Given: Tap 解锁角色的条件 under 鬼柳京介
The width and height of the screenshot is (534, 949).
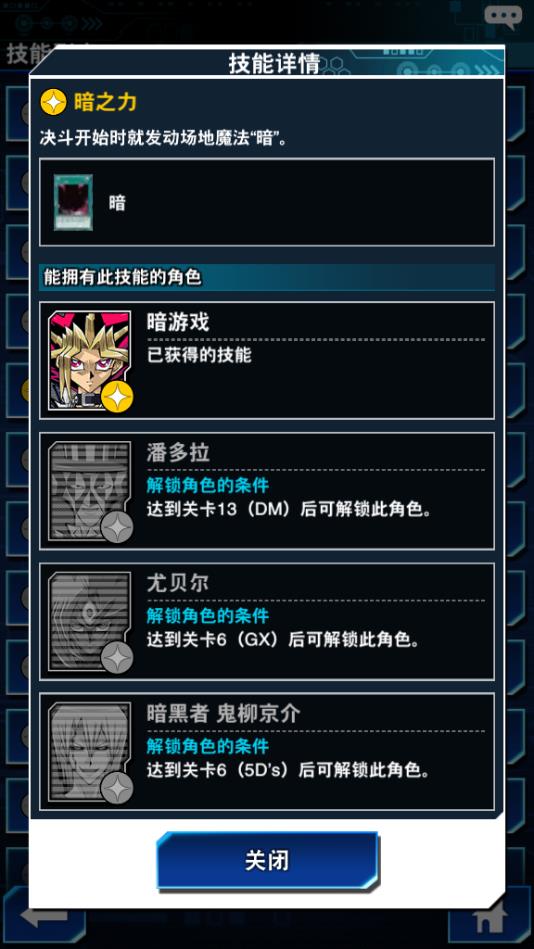Looking at the screenshot, I should pyautogui.click(x=207, y=746).
